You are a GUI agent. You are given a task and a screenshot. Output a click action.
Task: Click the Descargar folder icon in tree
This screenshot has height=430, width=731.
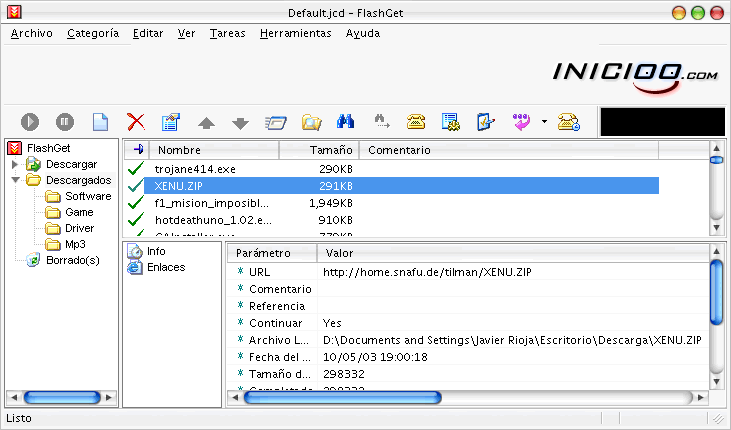point(33,164)
